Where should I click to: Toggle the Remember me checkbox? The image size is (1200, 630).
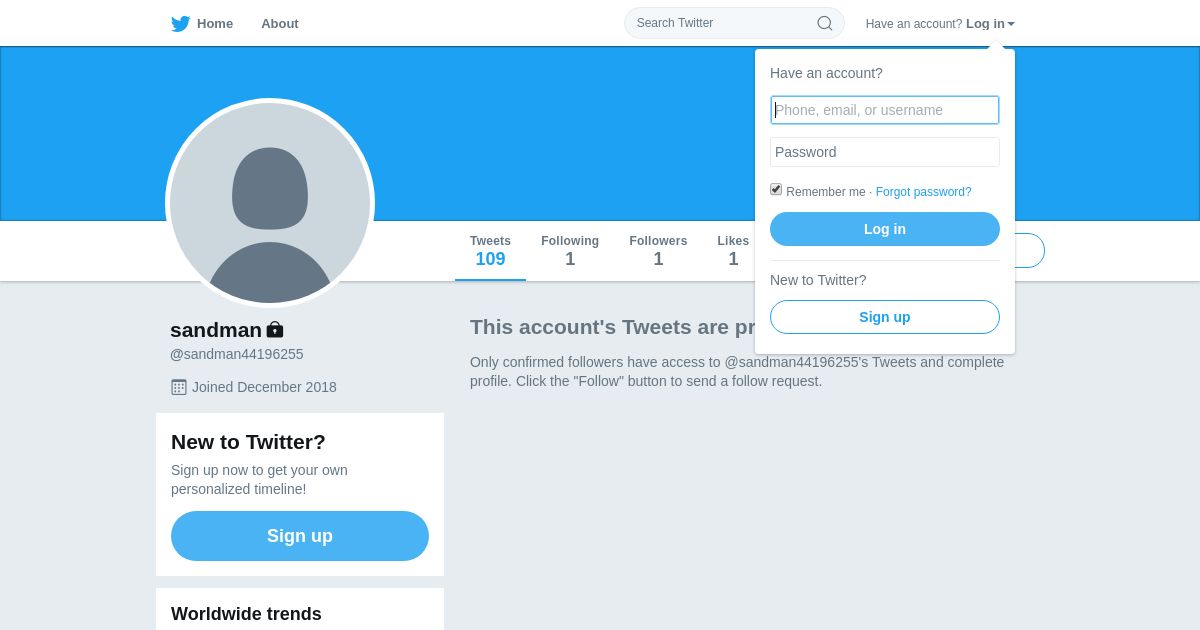click(x=776, y=189)
